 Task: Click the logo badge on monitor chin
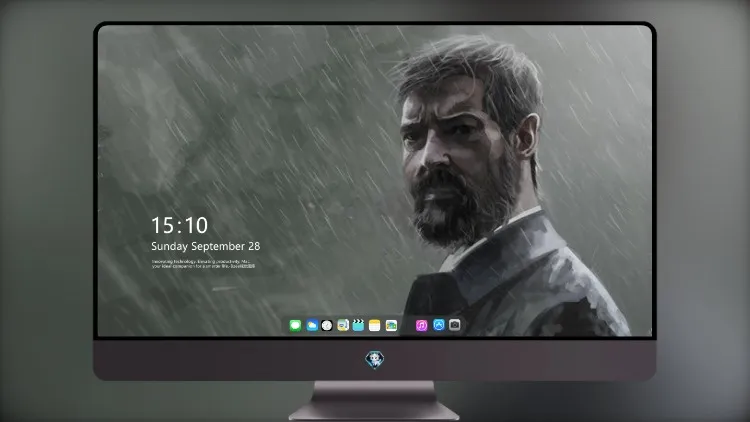coord(375,359)
